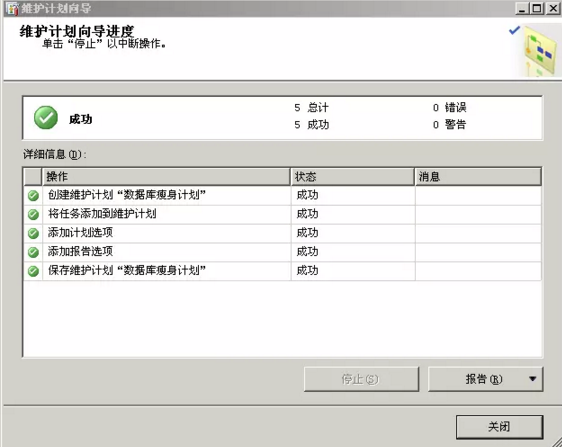Select the 创建维护计划“数据库瘦身计划” row
Image resolution: width=562 pixels, height=447 pixels.
coord(282,196)
